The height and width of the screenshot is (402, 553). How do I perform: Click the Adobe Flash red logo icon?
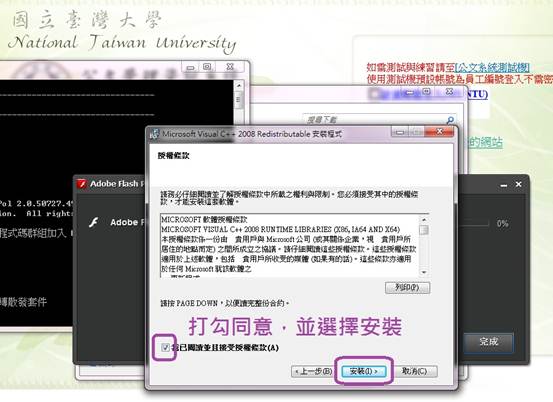[x=81, y=184]
